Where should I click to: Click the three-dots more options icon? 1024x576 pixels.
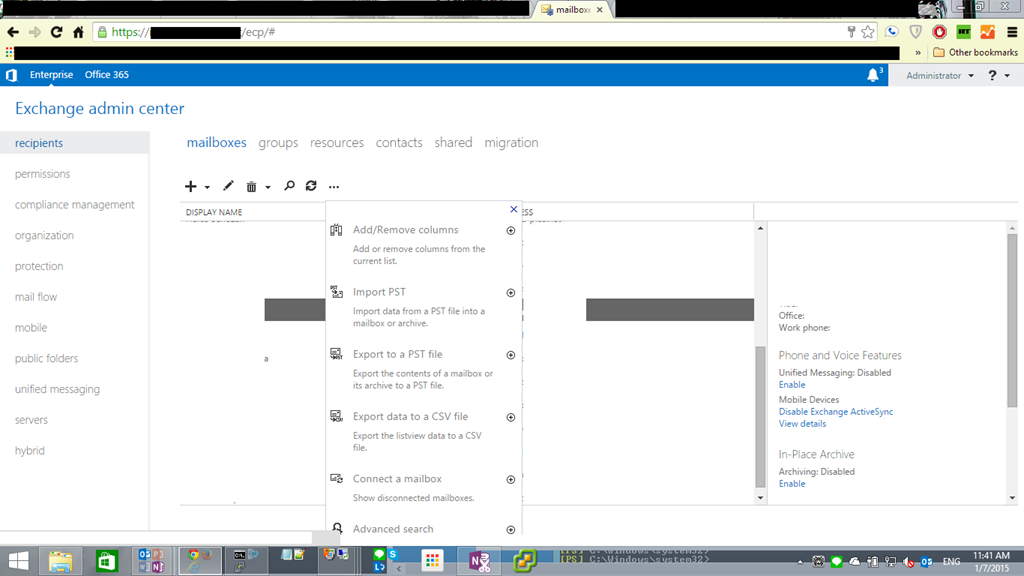tap(334, 187)
